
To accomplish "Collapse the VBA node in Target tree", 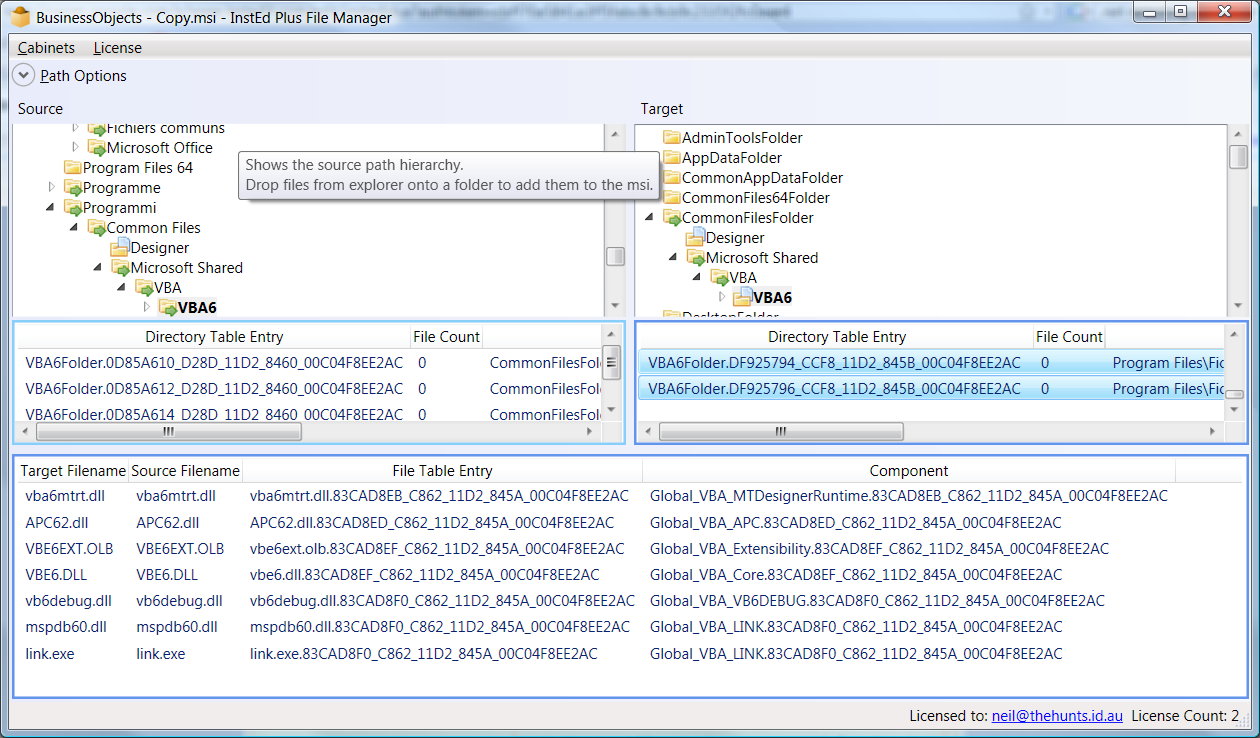I will click(x=698, y=278).
